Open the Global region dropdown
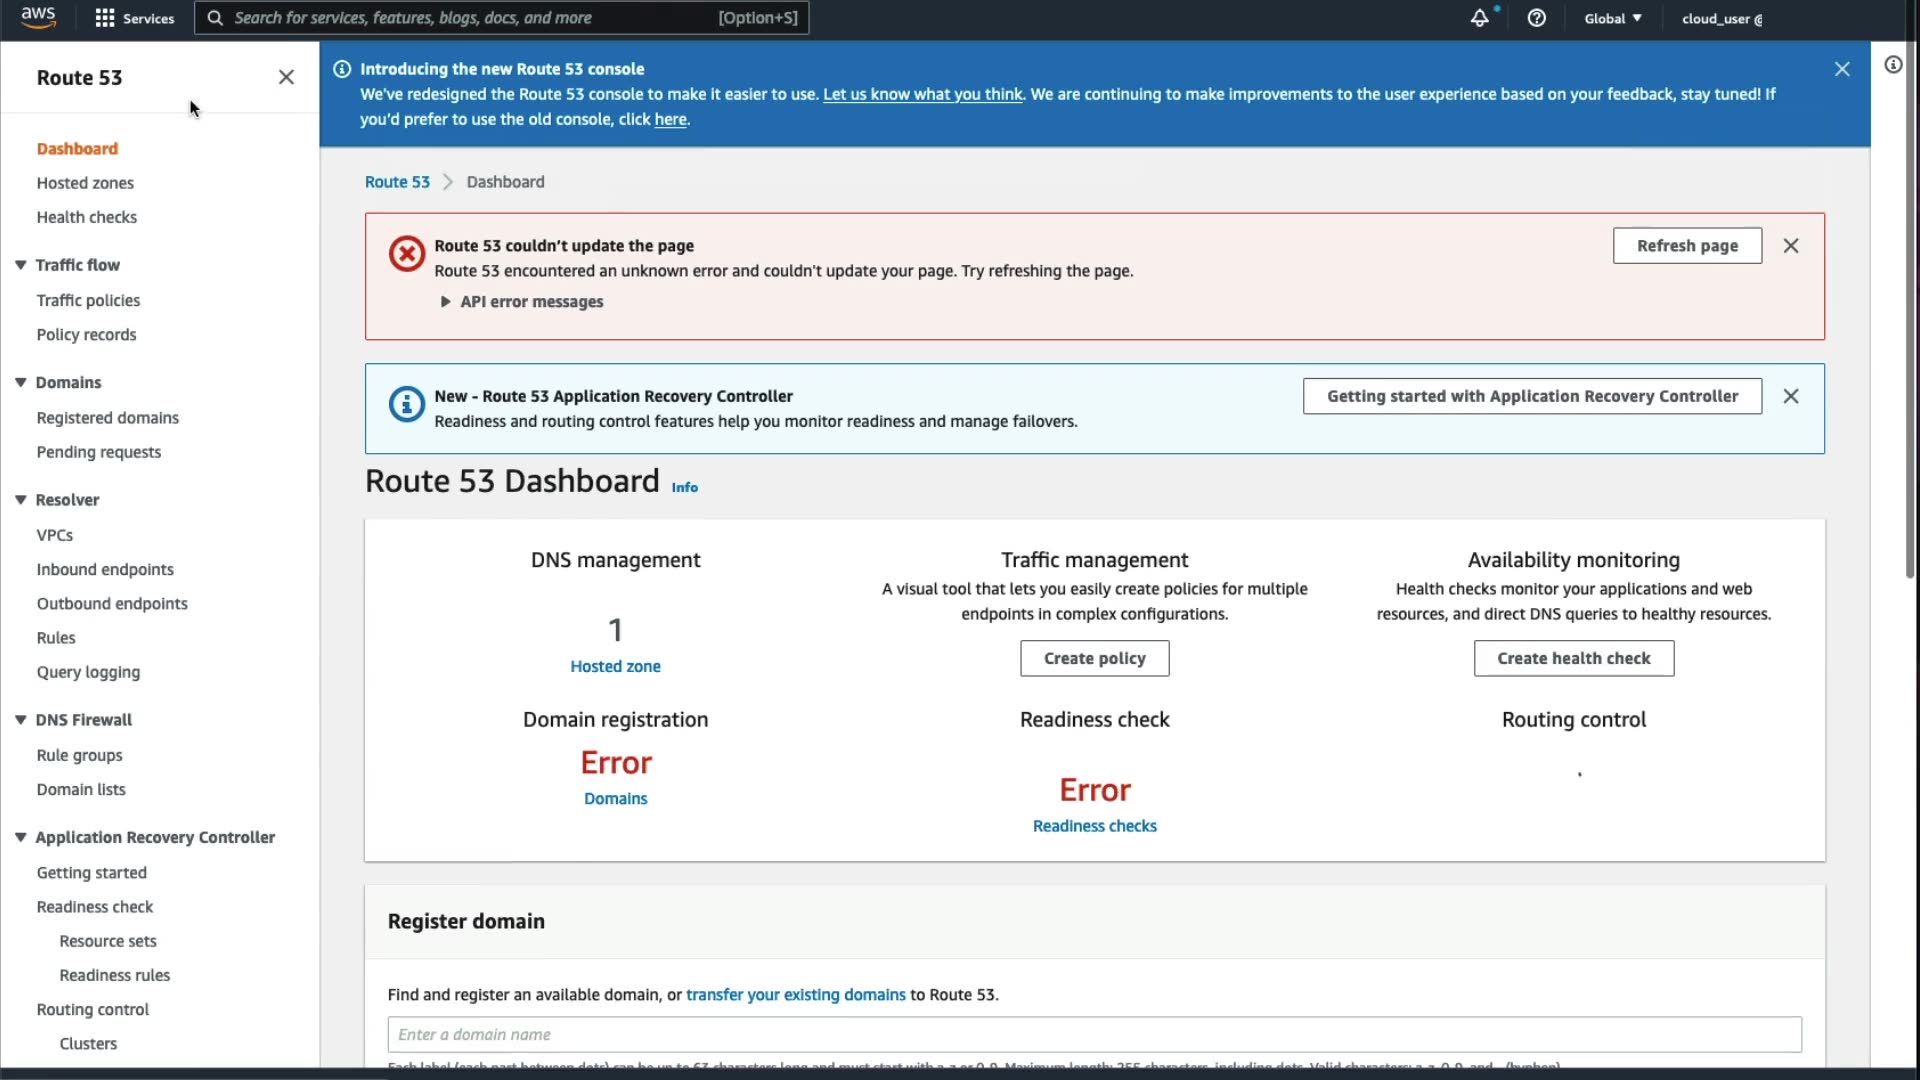 pyautogui.click(x=1612, y=18)
